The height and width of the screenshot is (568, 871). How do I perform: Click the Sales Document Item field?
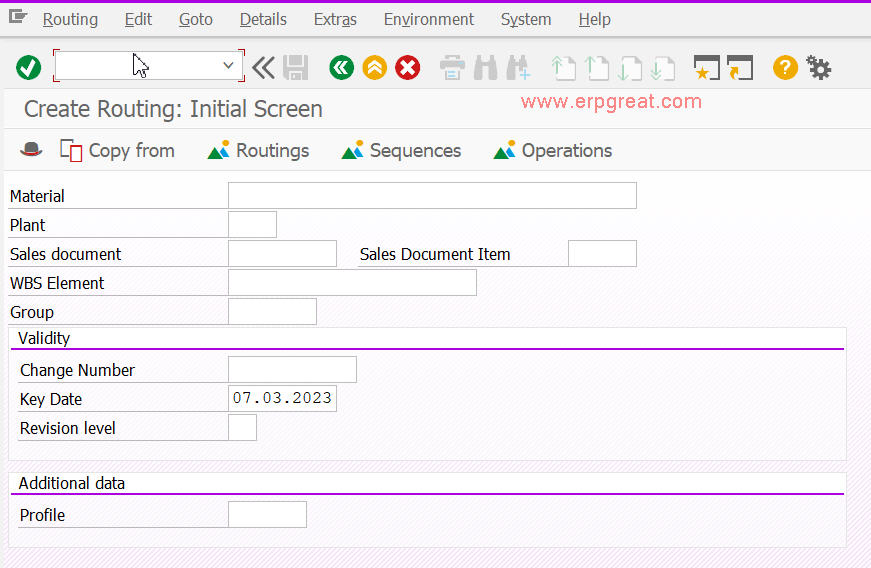pyautogui.click(x=602, y=253)
